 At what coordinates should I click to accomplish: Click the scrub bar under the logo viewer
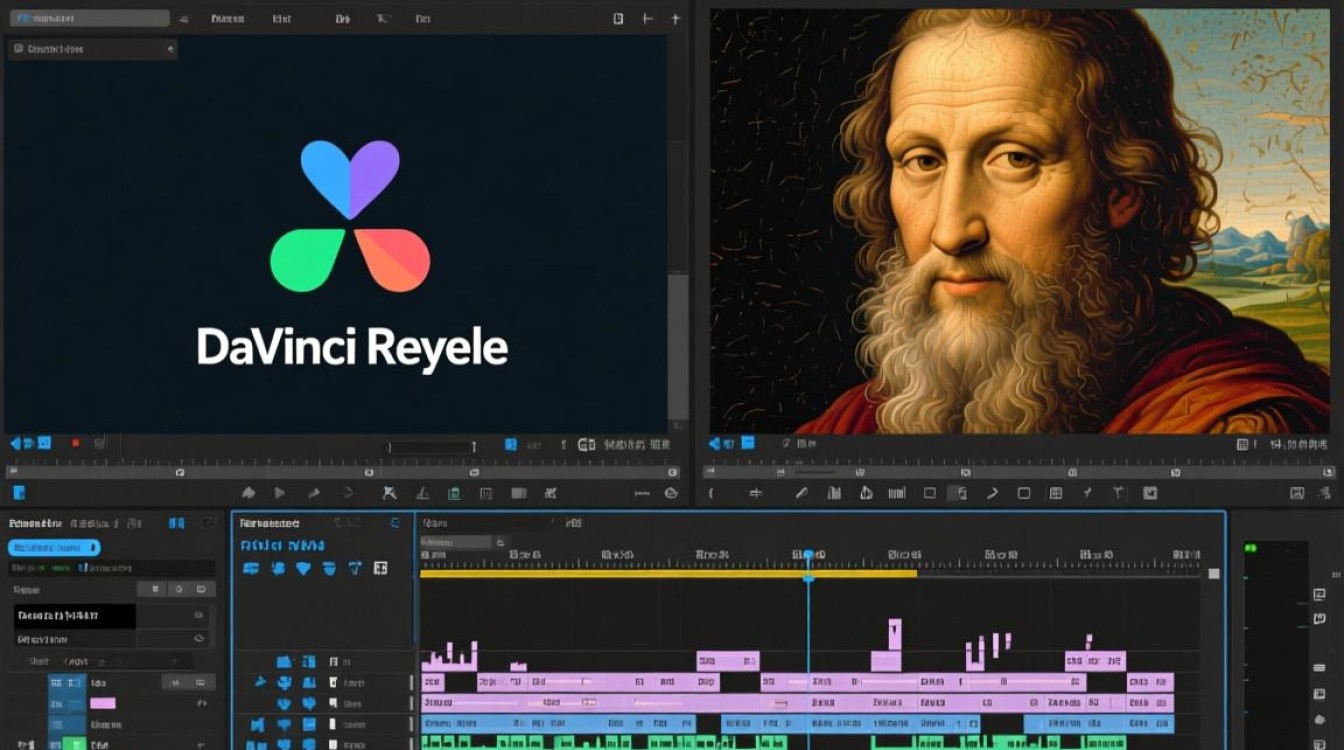click(343, 470)
